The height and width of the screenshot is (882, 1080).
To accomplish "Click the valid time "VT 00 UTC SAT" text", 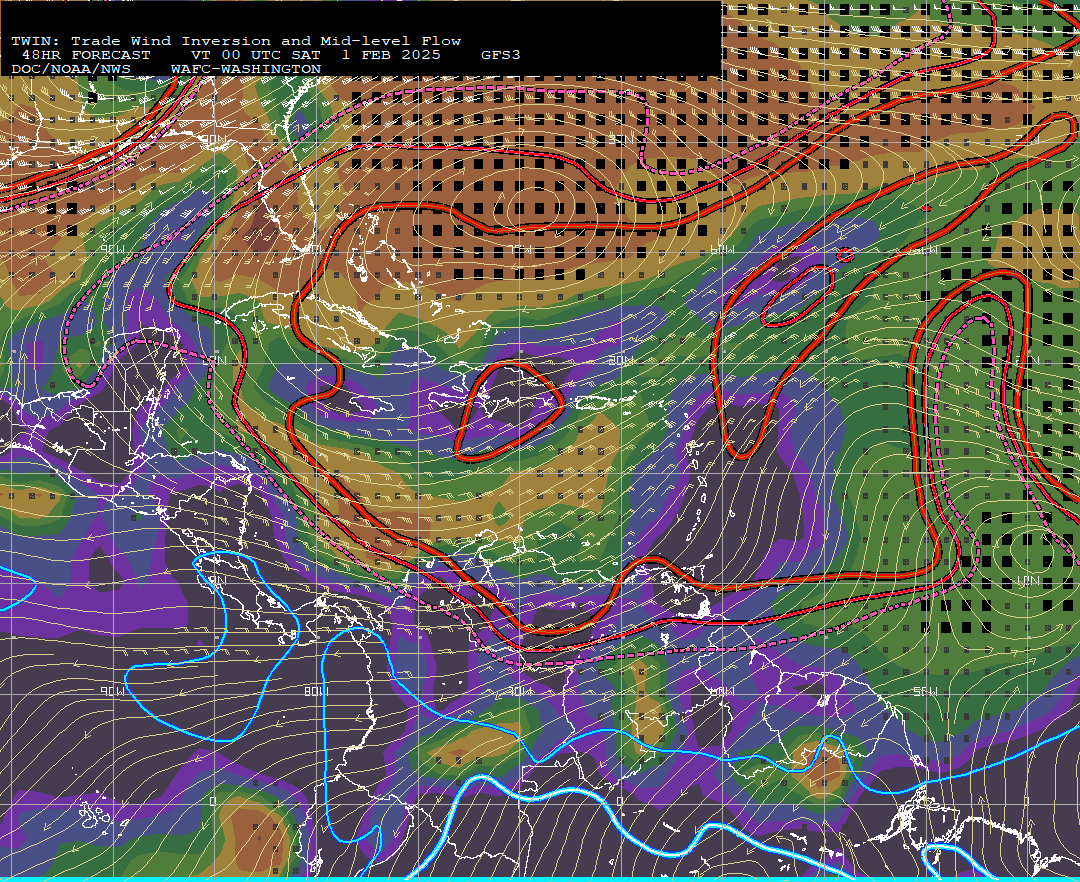I will click(x=256, y=55).
